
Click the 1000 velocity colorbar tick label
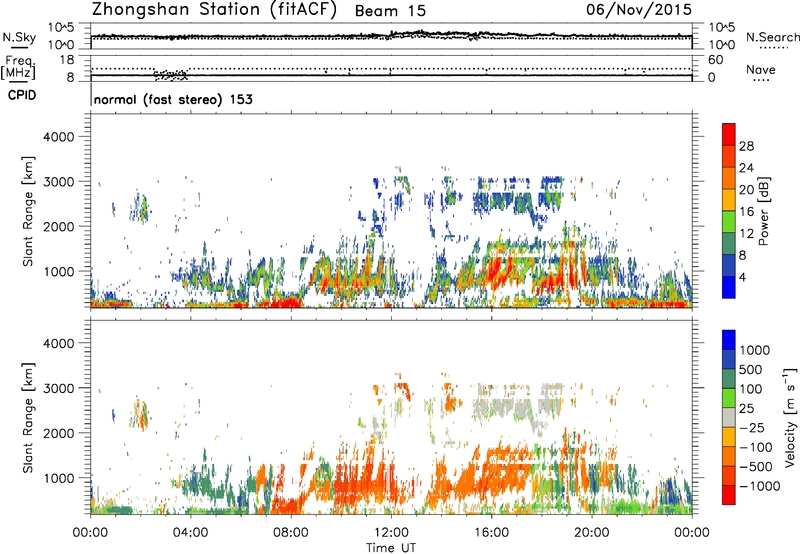(x=755, y=350)
